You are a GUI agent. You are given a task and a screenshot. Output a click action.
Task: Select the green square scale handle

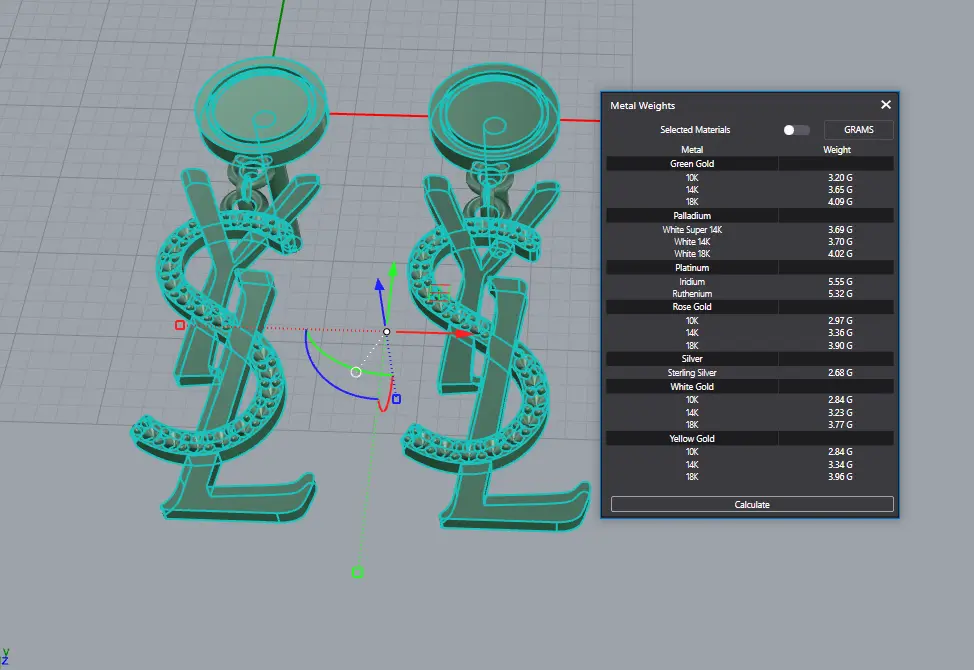coord(358,573)
